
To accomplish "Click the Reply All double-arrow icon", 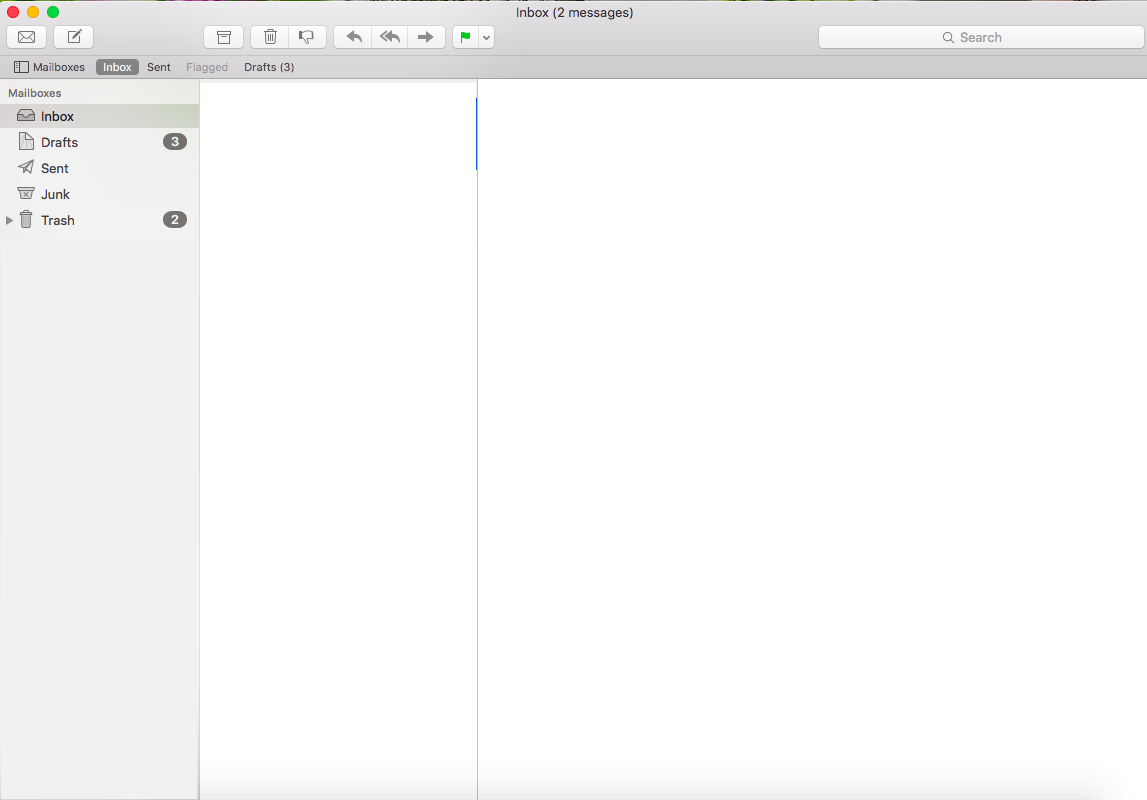I will click(x=390, y=37).
